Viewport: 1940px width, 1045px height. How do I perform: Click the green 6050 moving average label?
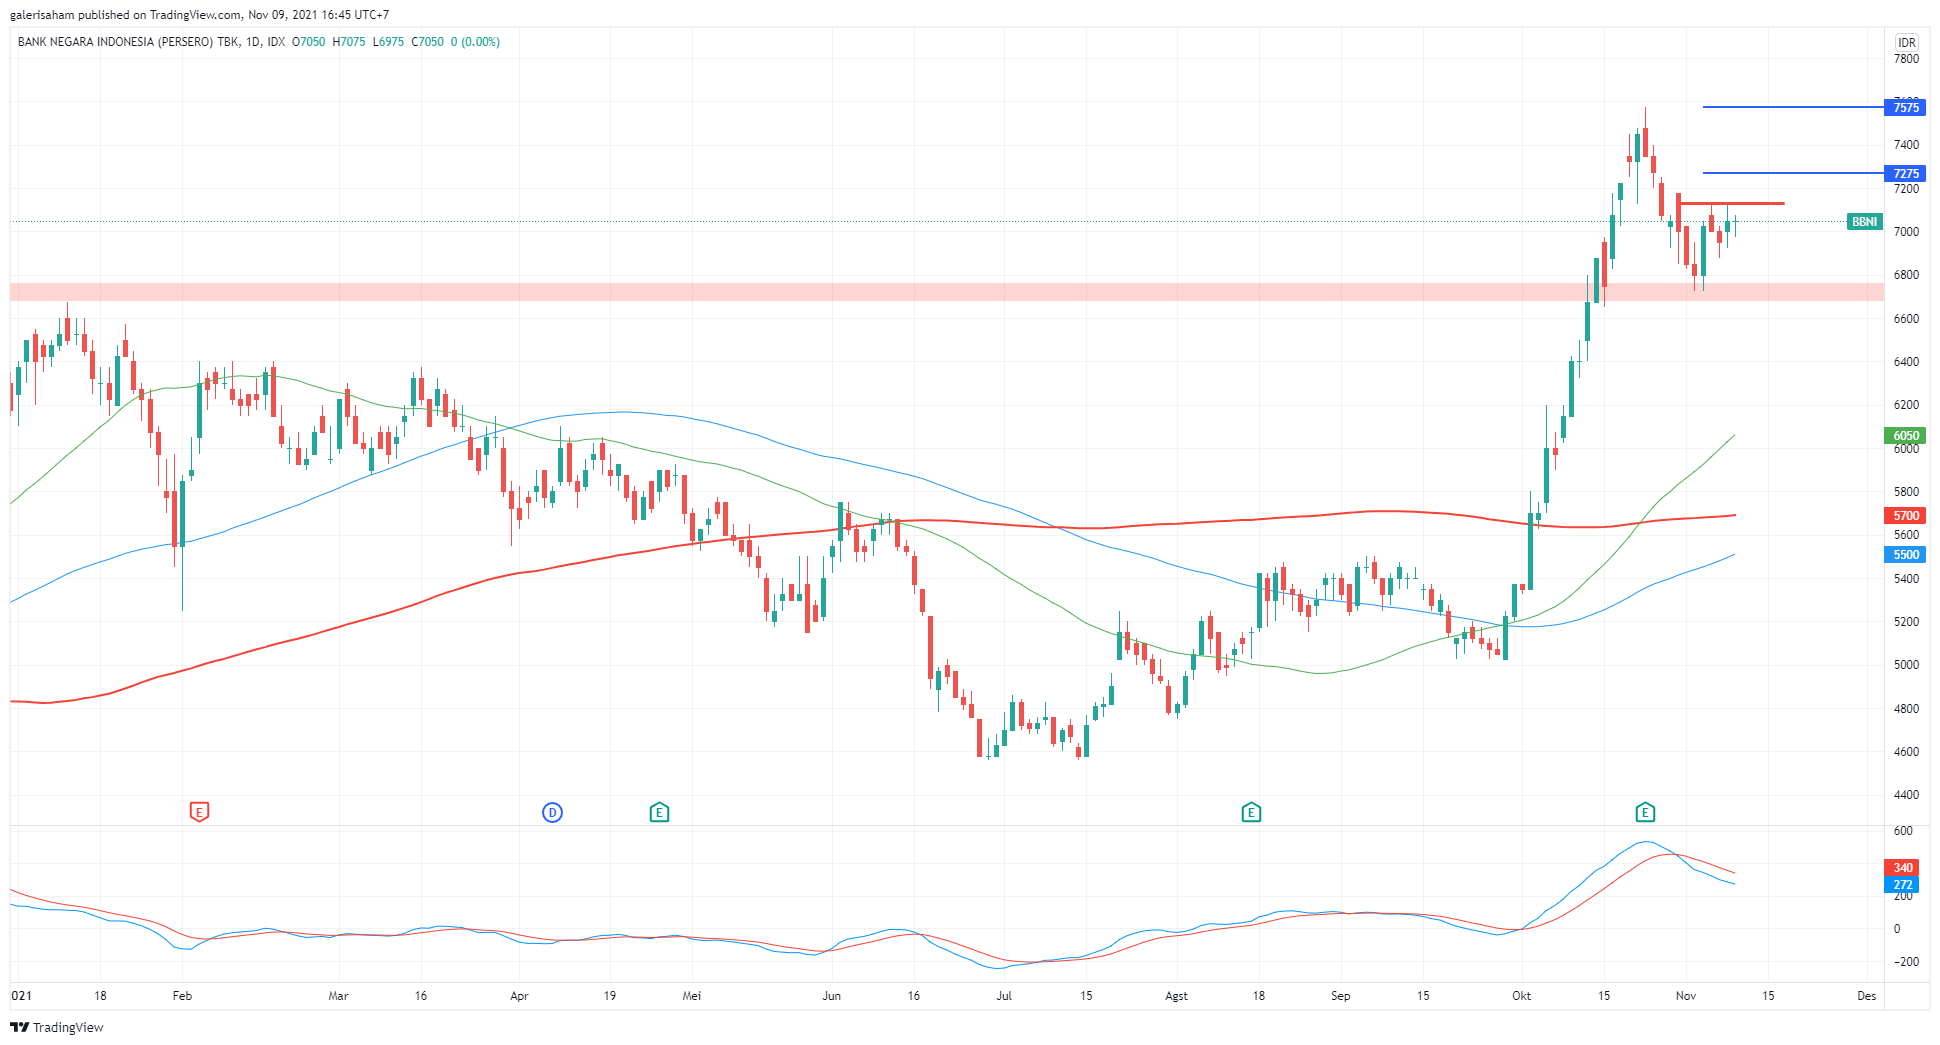click(1904, 435)
